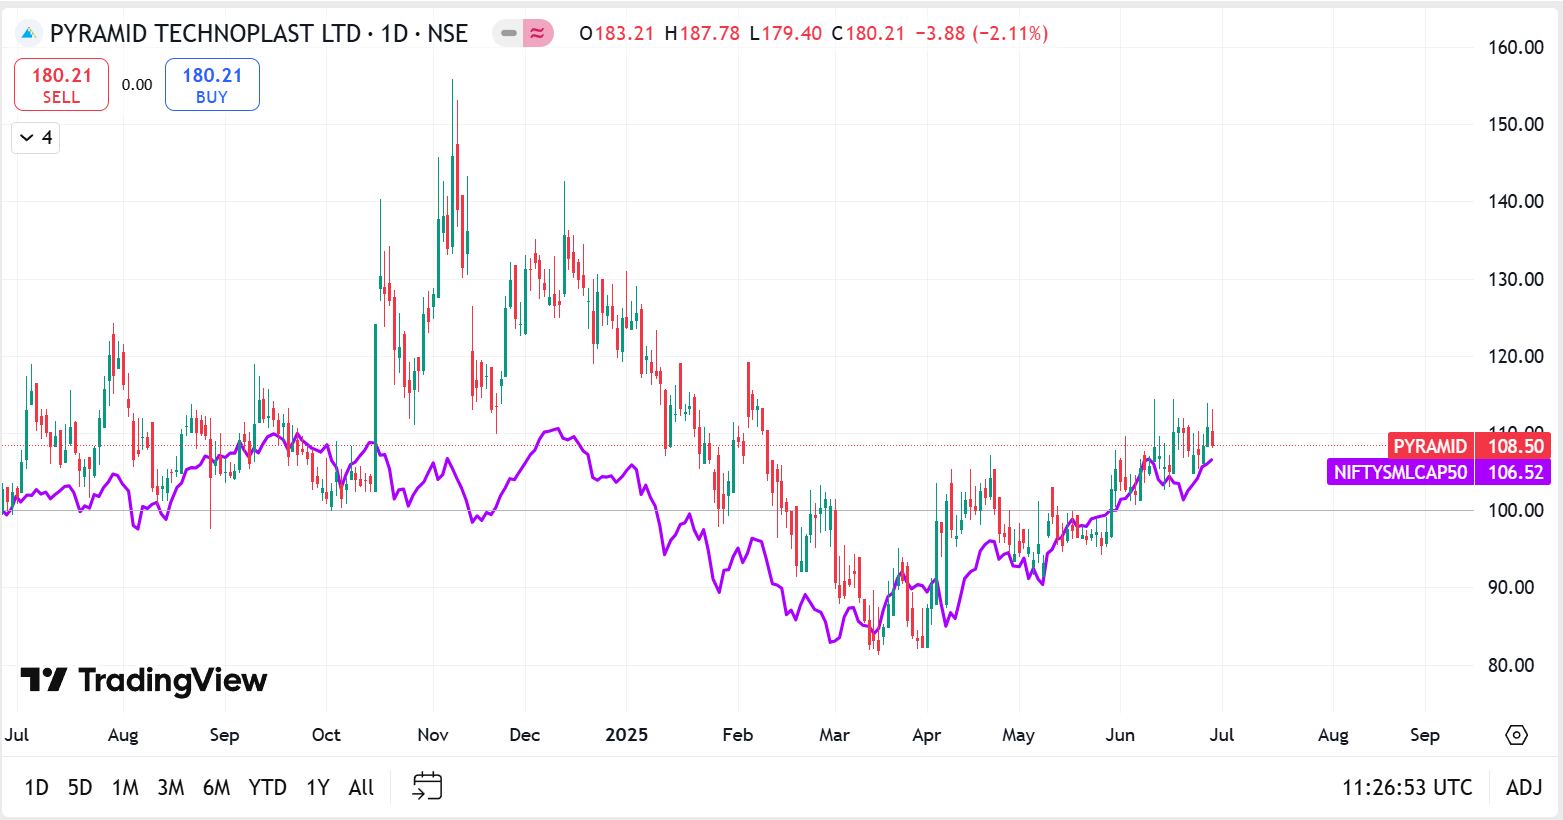Click the 0.00 spread value
The image size is (1563, 820).
pos(137,85)
